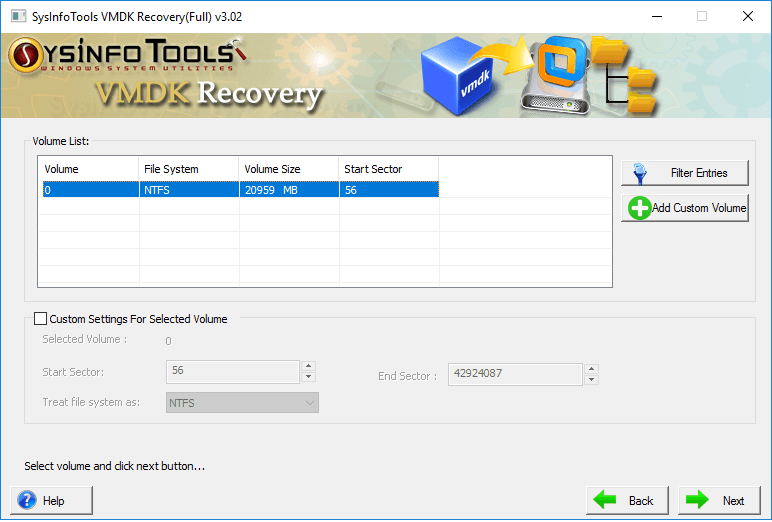Click the Volume column header

[88, 169]
